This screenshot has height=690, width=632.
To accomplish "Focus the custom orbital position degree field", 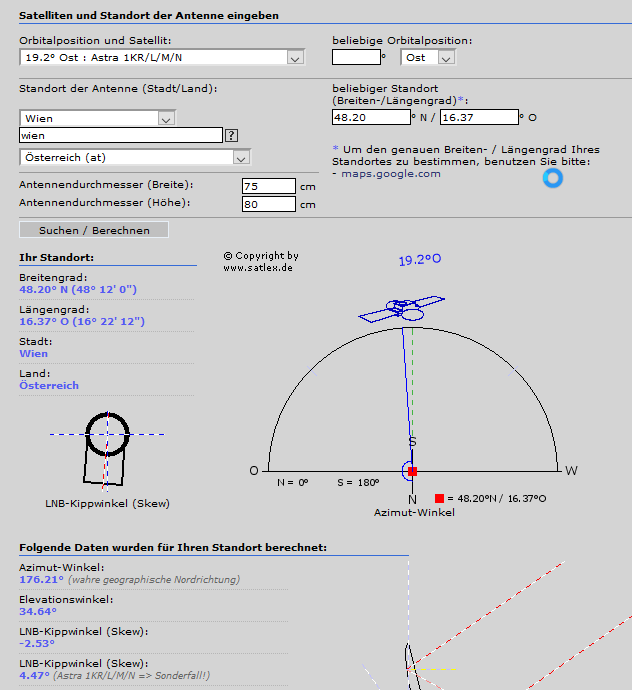I will 356,57.
